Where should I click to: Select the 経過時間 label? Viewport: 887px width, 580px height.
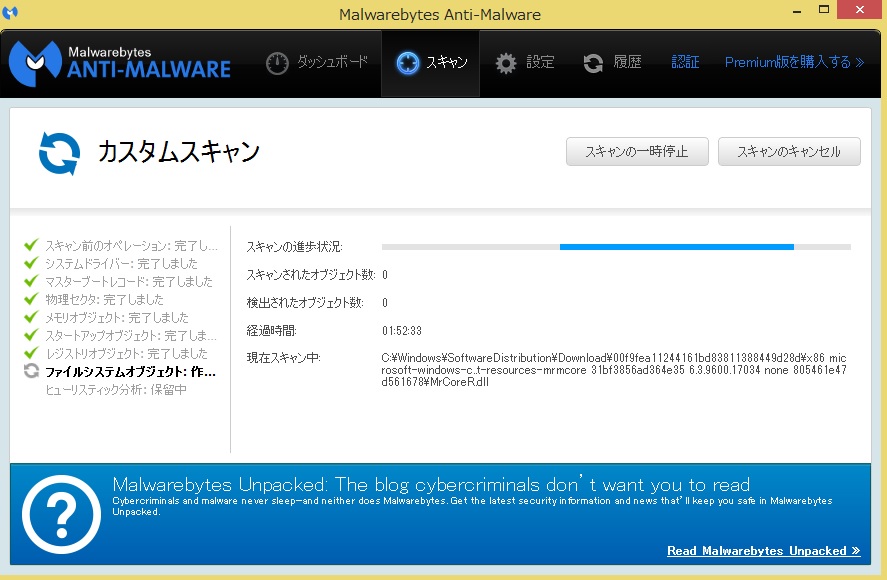272,330
